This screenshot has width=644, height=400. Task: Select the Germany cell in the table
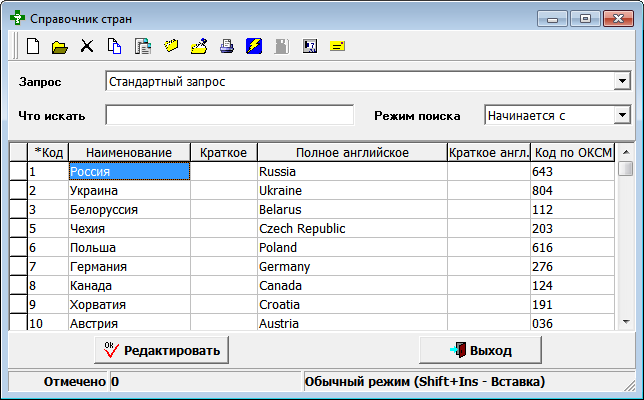pyautogui.click(x=352, y=267)
